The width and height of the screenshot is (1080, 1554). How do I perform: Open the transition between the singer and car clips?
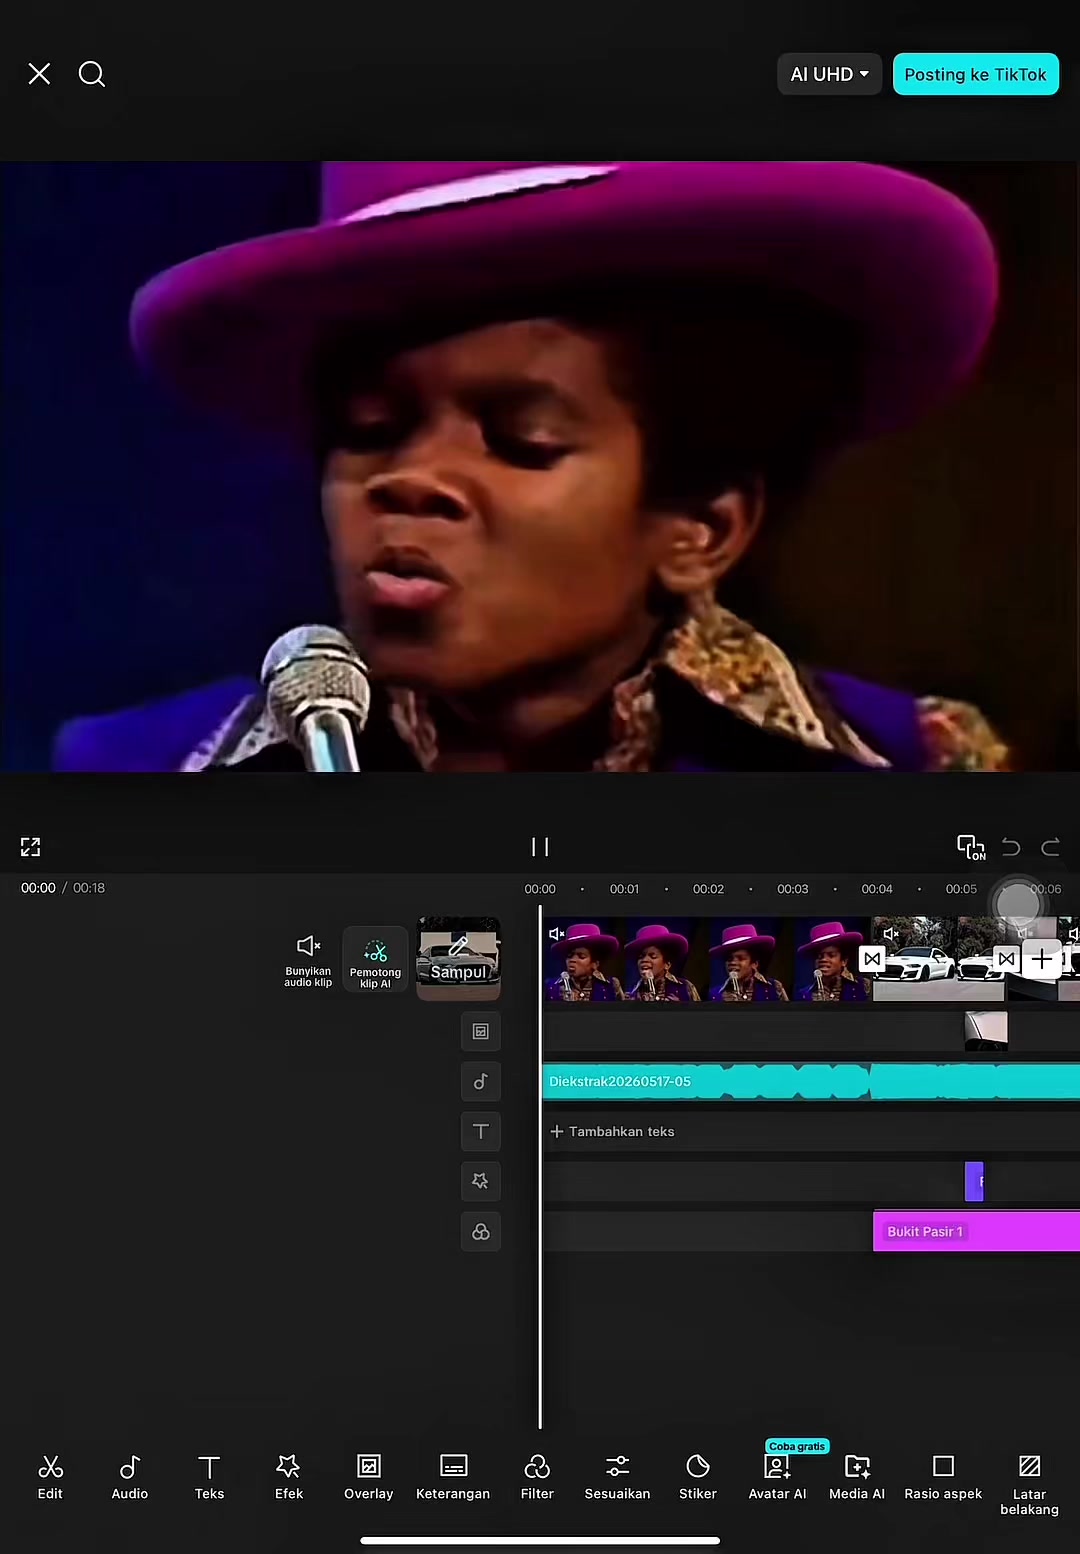pos(872,959)
